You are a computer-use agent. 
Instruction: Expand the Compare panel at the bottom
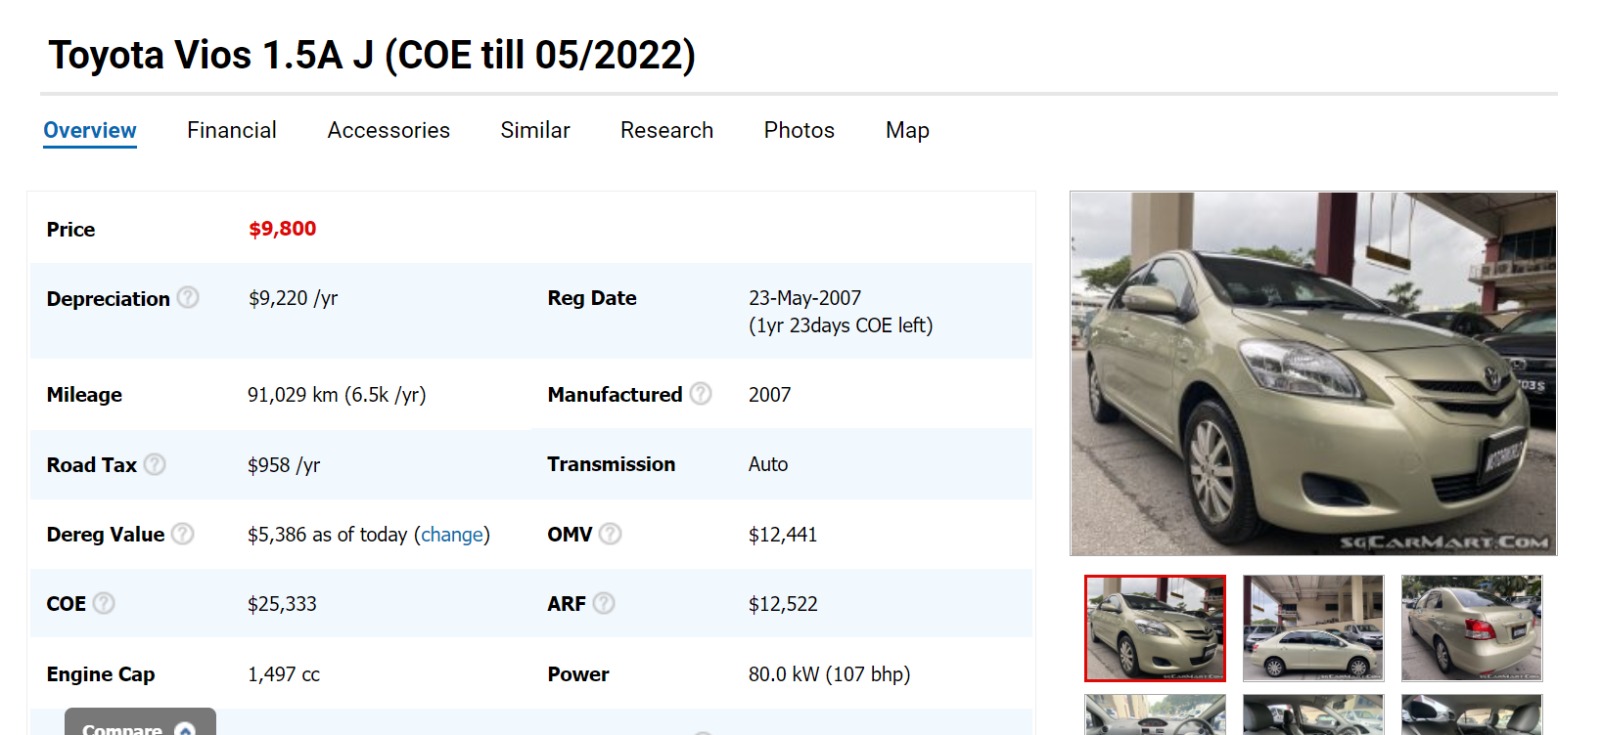tap(140, 724)
